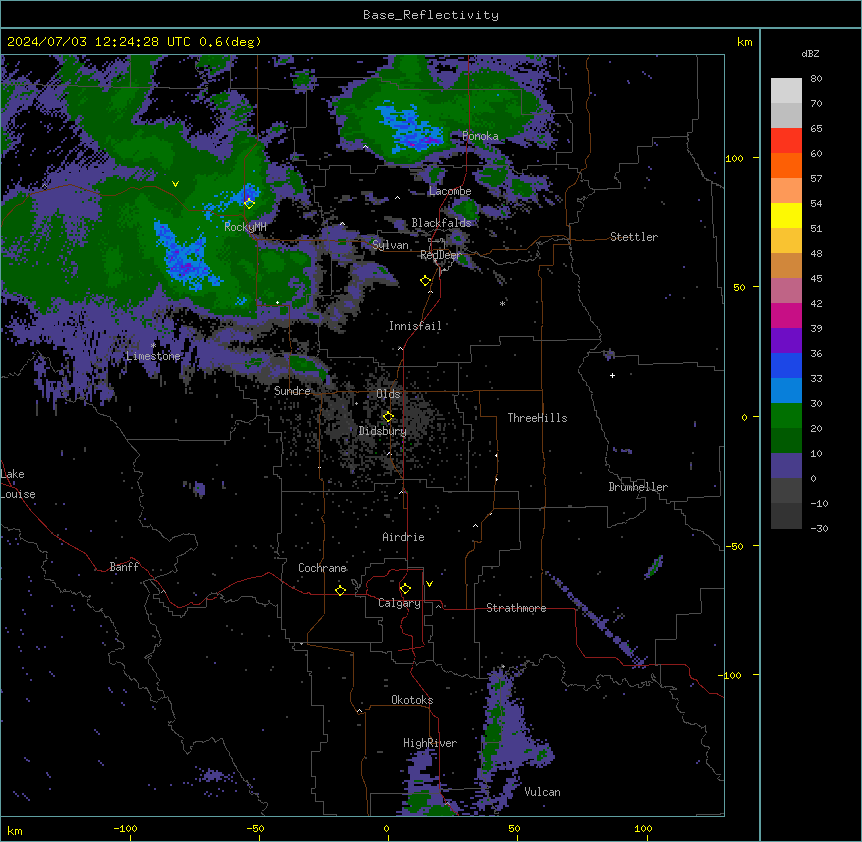The width and height of the screenshot is (862, 842).
Task: Pick the purple 36-39 dBZ legend swatch
Action: tap(786, 340)
